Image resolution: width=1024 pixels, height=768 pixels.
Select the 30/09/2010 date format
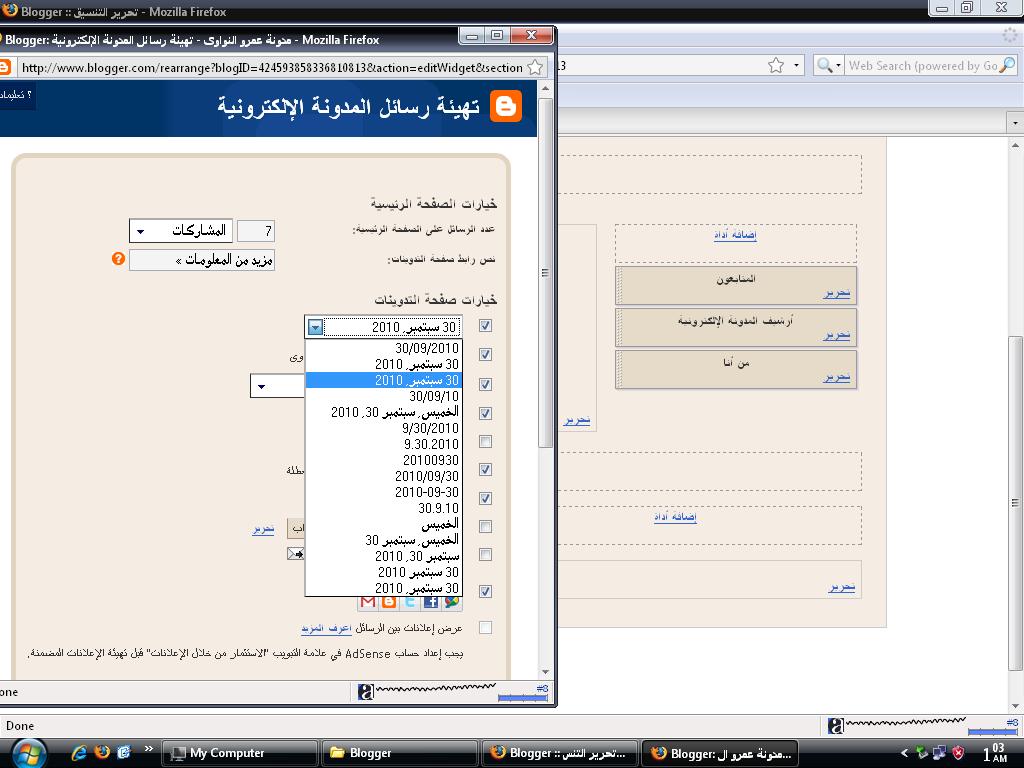(384, 348)
